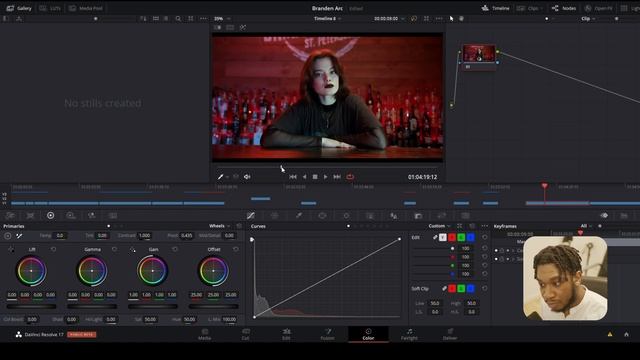
Task: Open the Color Warper palette
Action: pos(275,216)
